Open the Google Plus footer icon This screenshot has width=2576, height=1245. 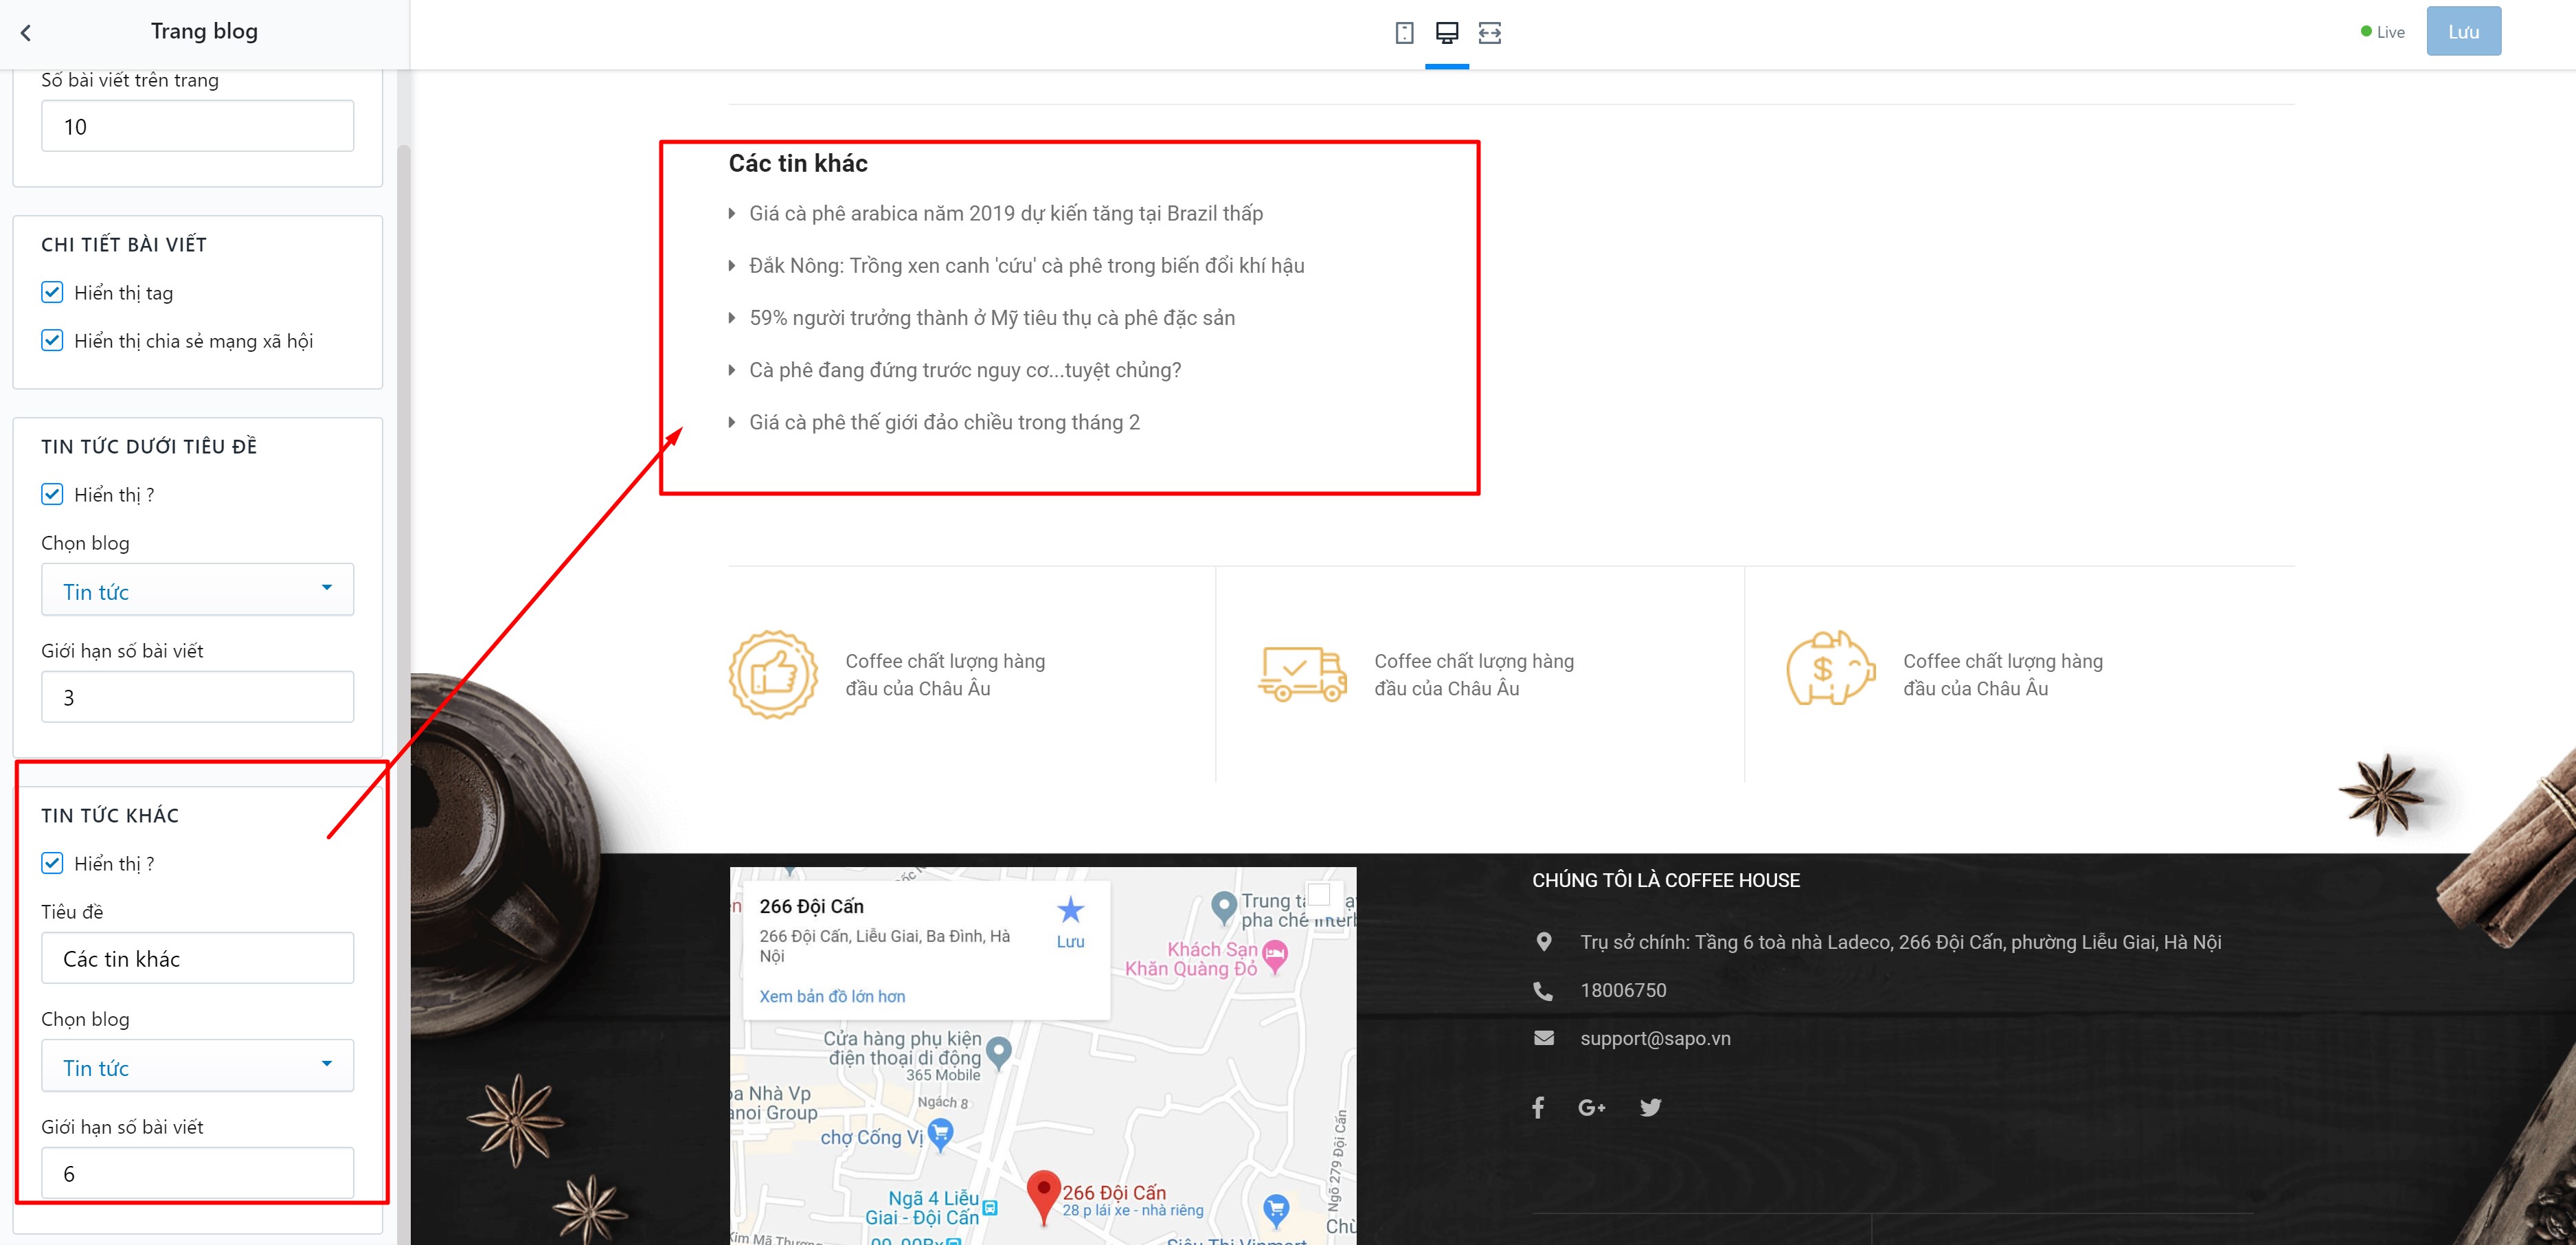1592,1107
